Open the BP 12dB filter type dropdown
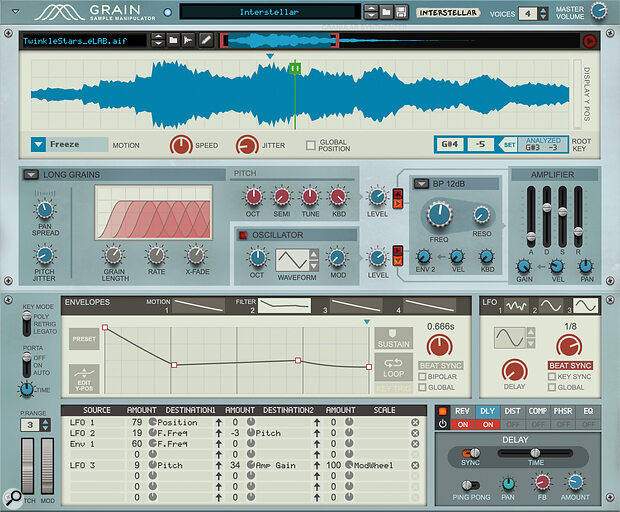This screenshot has width=620, height=512. 421,184
